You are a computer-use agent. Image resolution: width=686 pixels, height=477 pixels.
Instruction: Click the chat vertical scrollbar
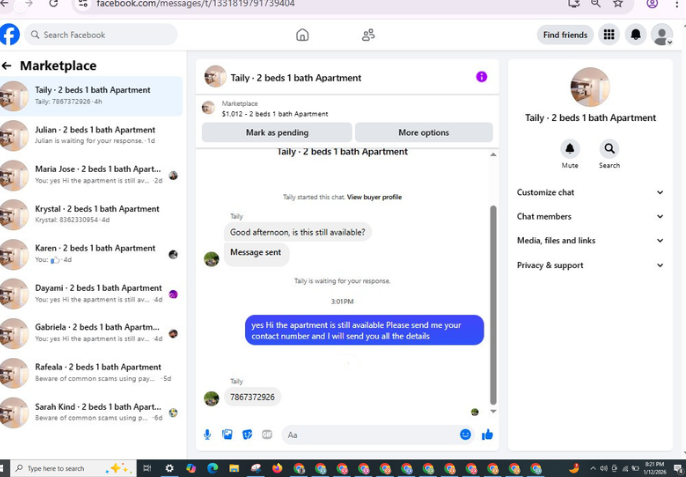[x=494, y=305]
